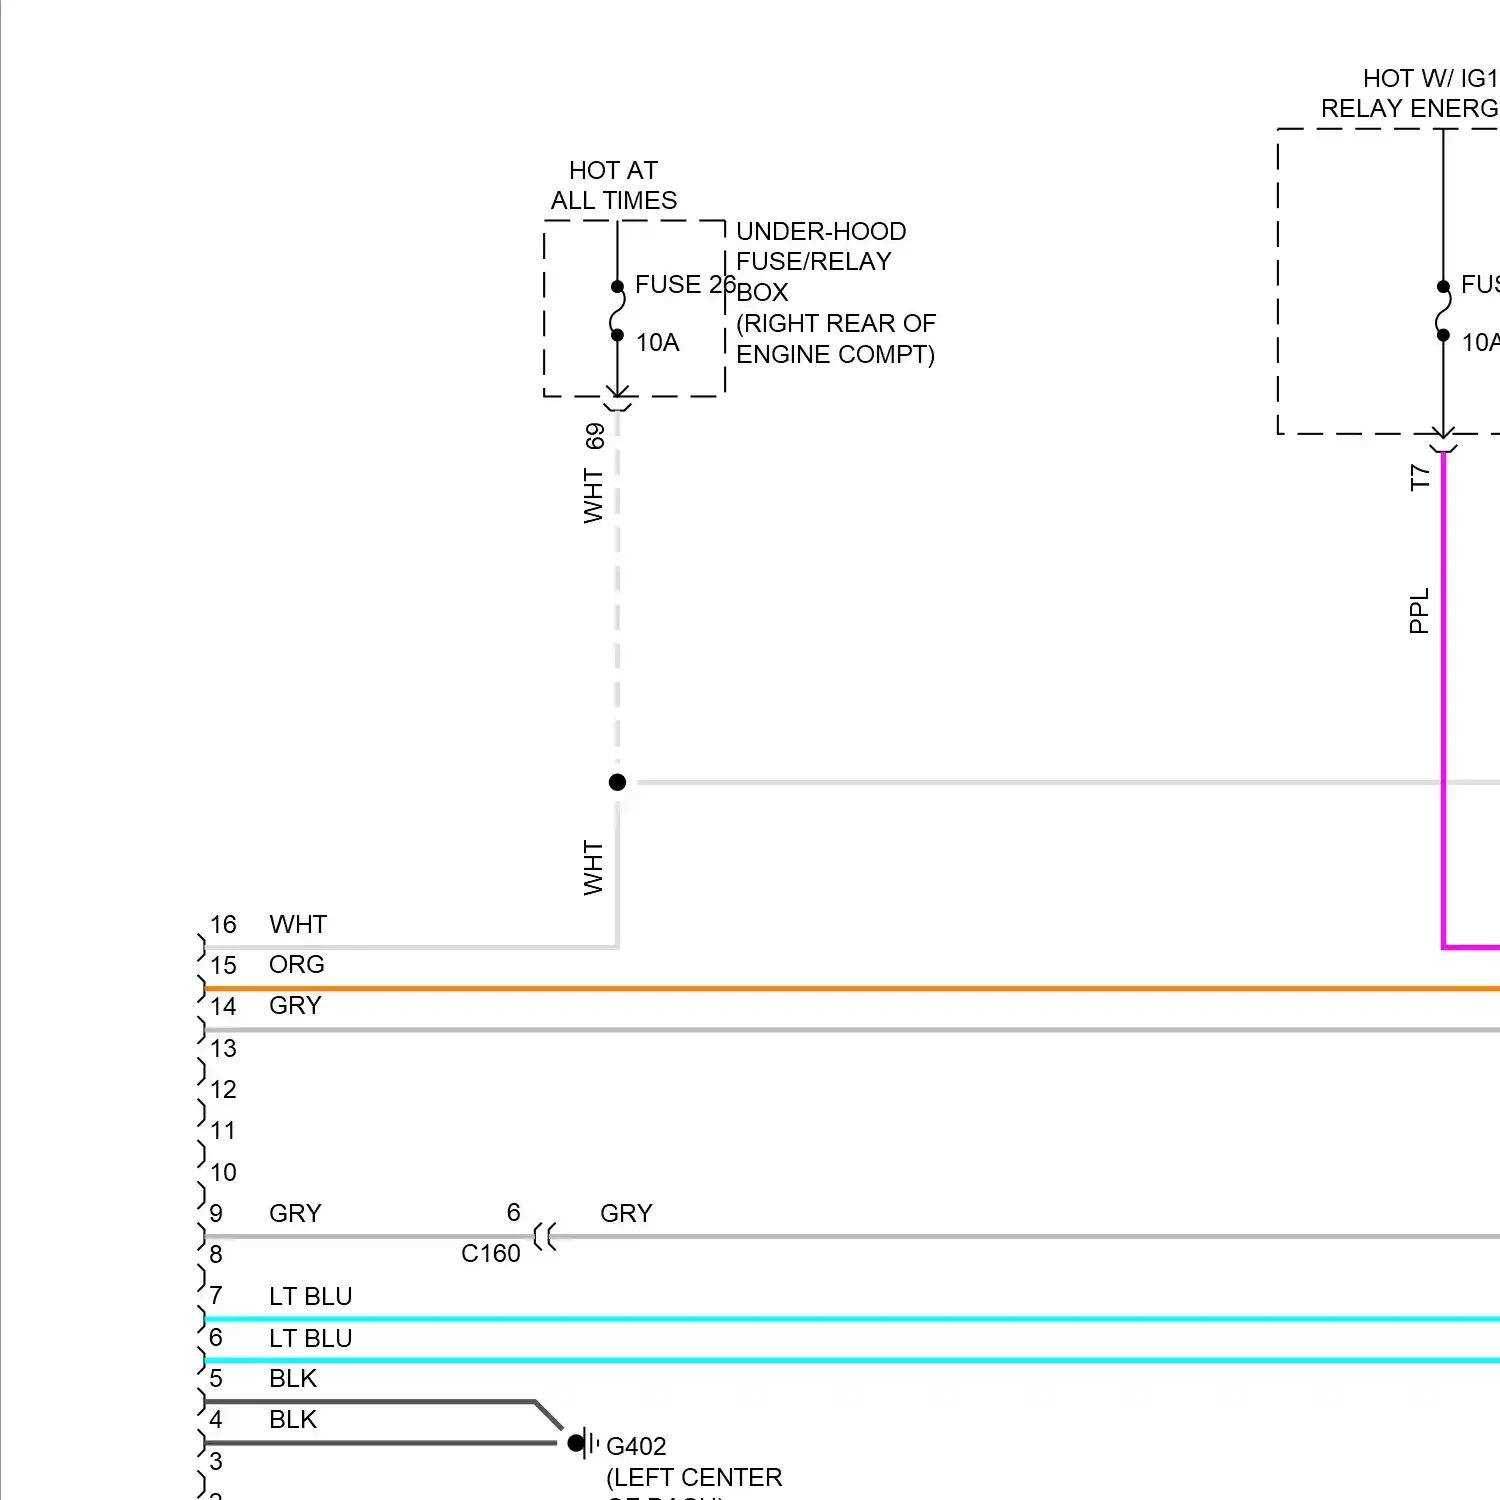Viewport: 1500px width, 1500px height.
Task: Select the orange ORG wire on pin 15
Action: click(x=800, y=988)
